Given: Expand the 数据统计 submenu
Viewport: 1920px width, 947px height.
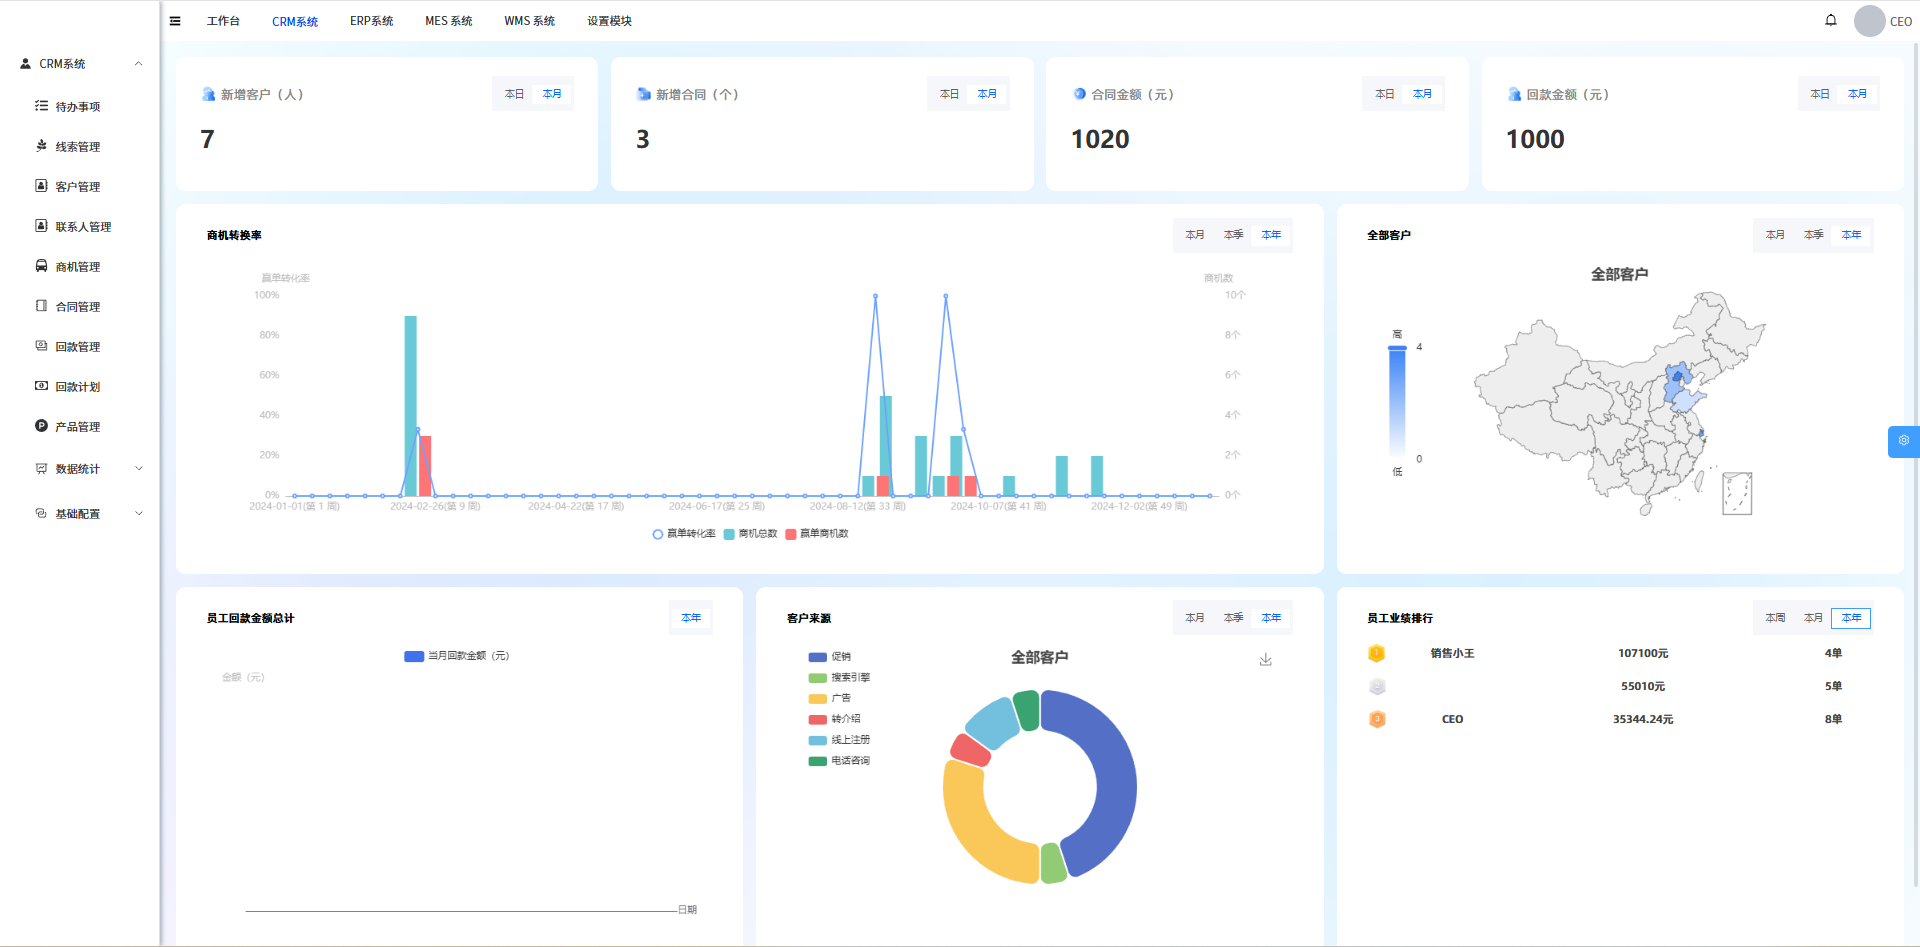Looking at the screenshot, I should [138, 469].
